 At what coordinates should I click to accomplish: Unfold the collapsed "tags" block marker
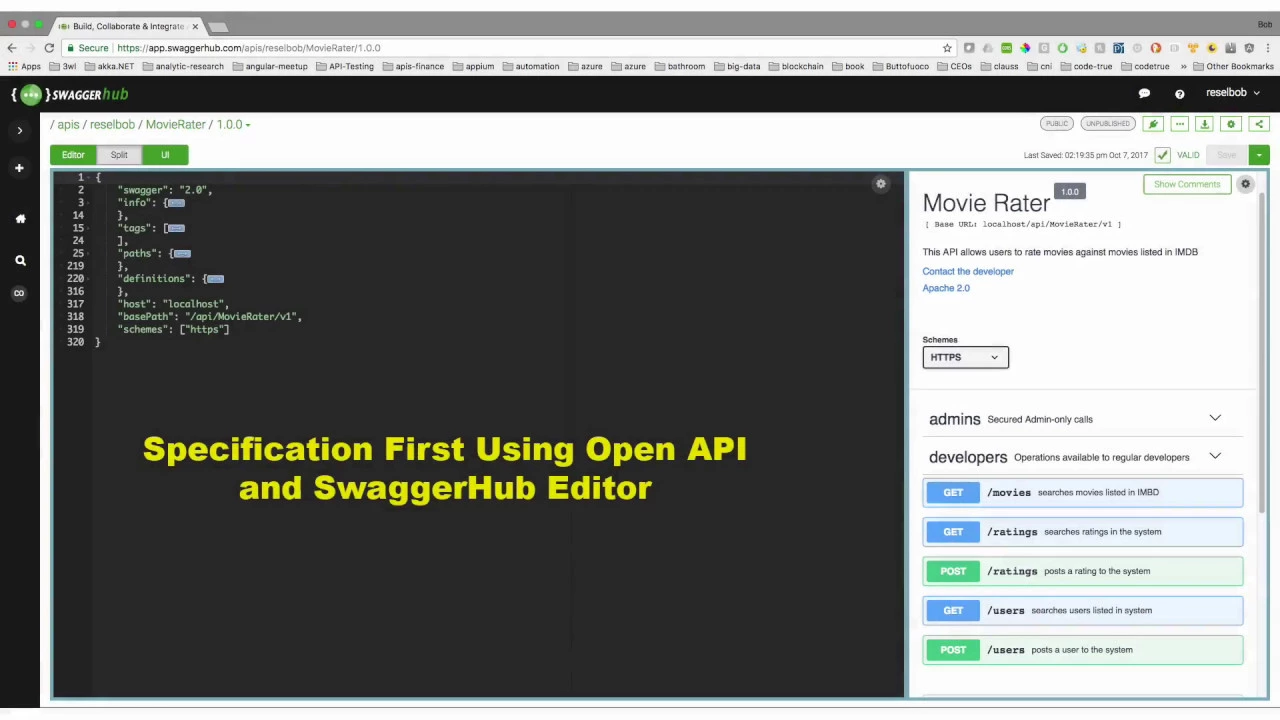[x=177, y=228]
